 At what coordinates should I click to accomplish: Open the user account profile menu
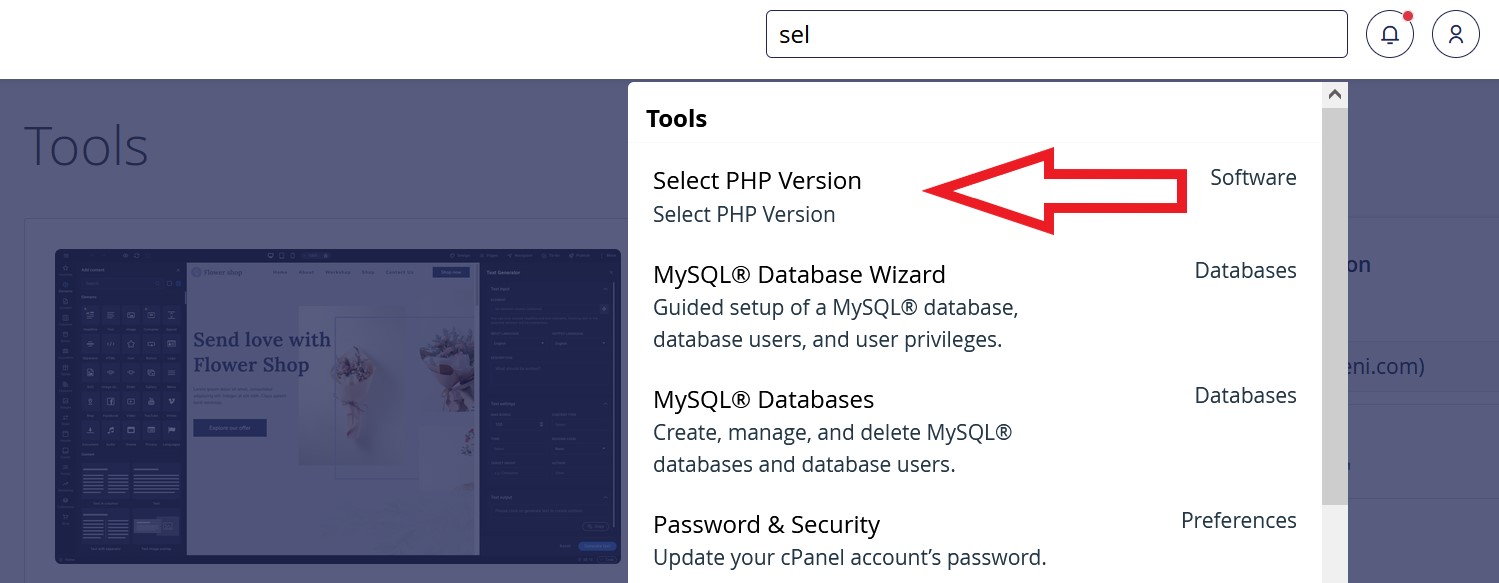(x=1456, y=33)
